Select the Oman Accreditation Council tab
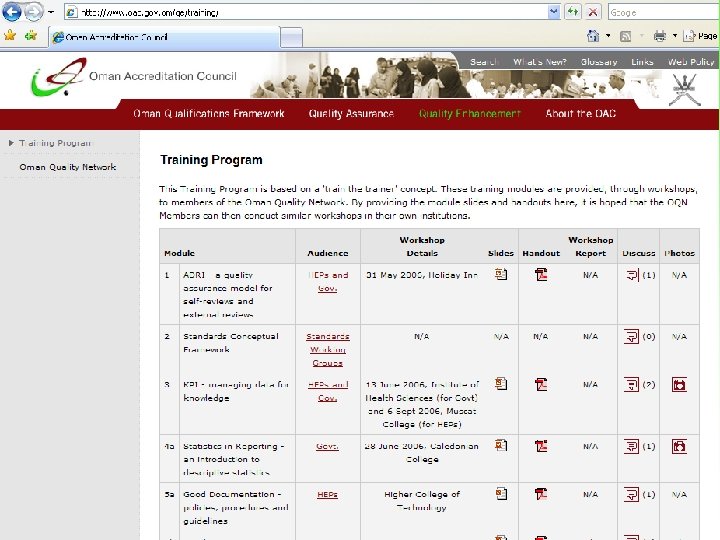 click(x=164, y=37)
